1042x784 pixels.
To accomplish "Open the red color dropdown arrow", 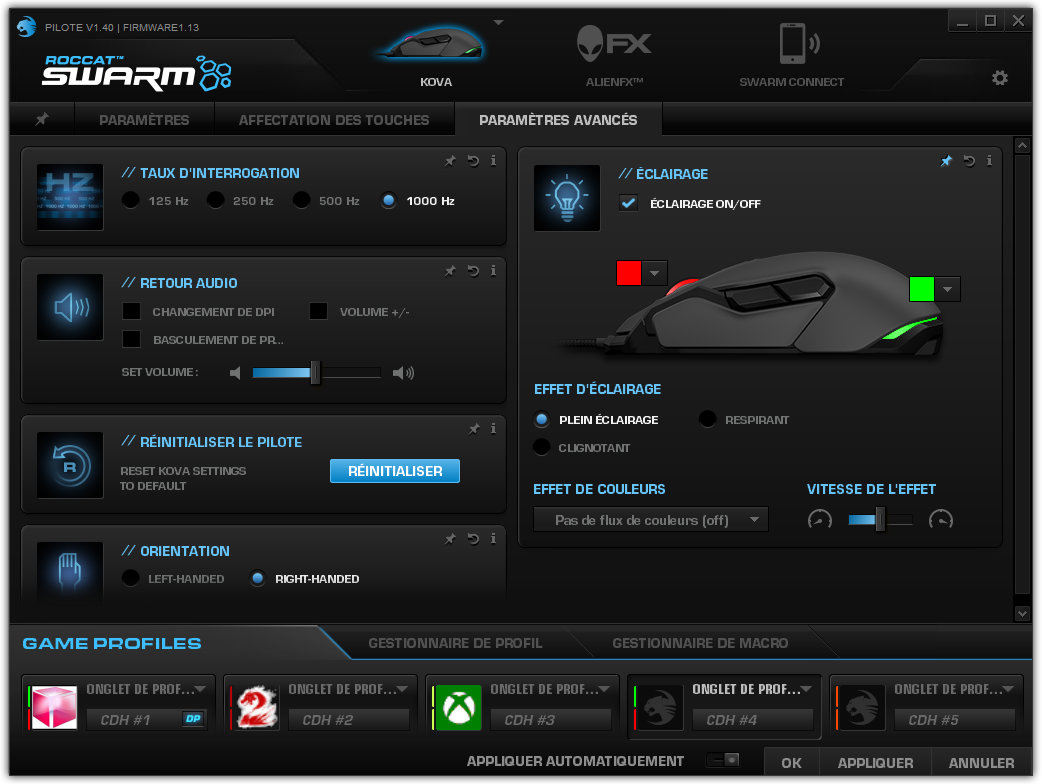I will tap(655, 273).
